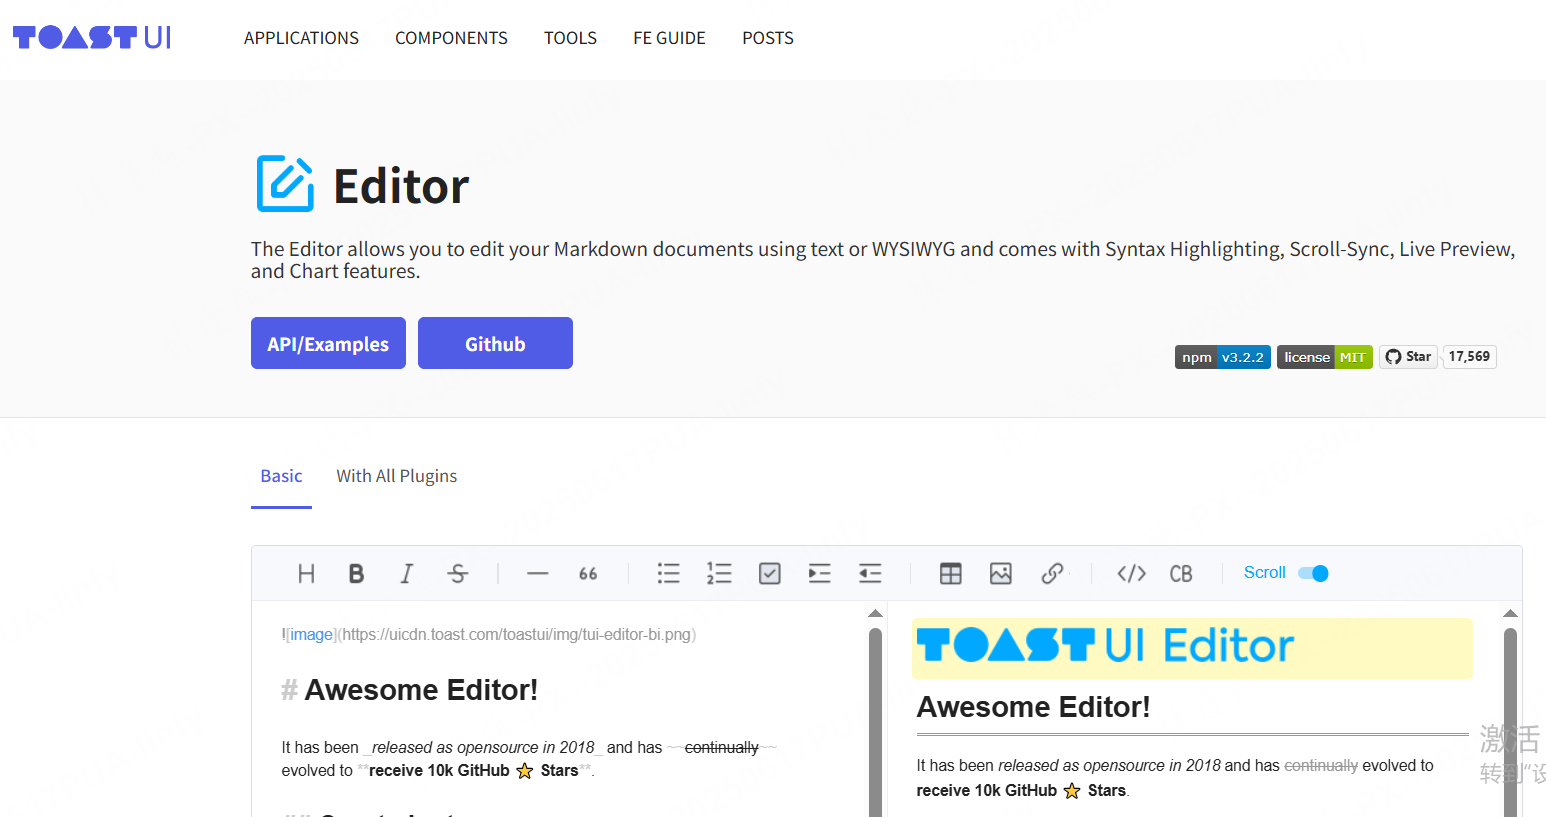1546x817 pixels.
Task: Click the Github button
Action: point(495,343)
